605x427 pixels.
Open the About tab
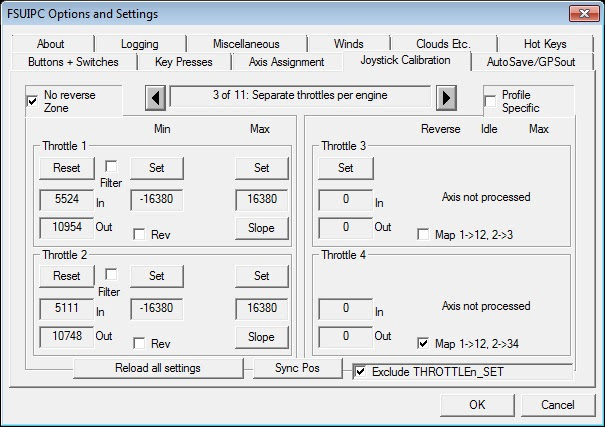(51, 44)
